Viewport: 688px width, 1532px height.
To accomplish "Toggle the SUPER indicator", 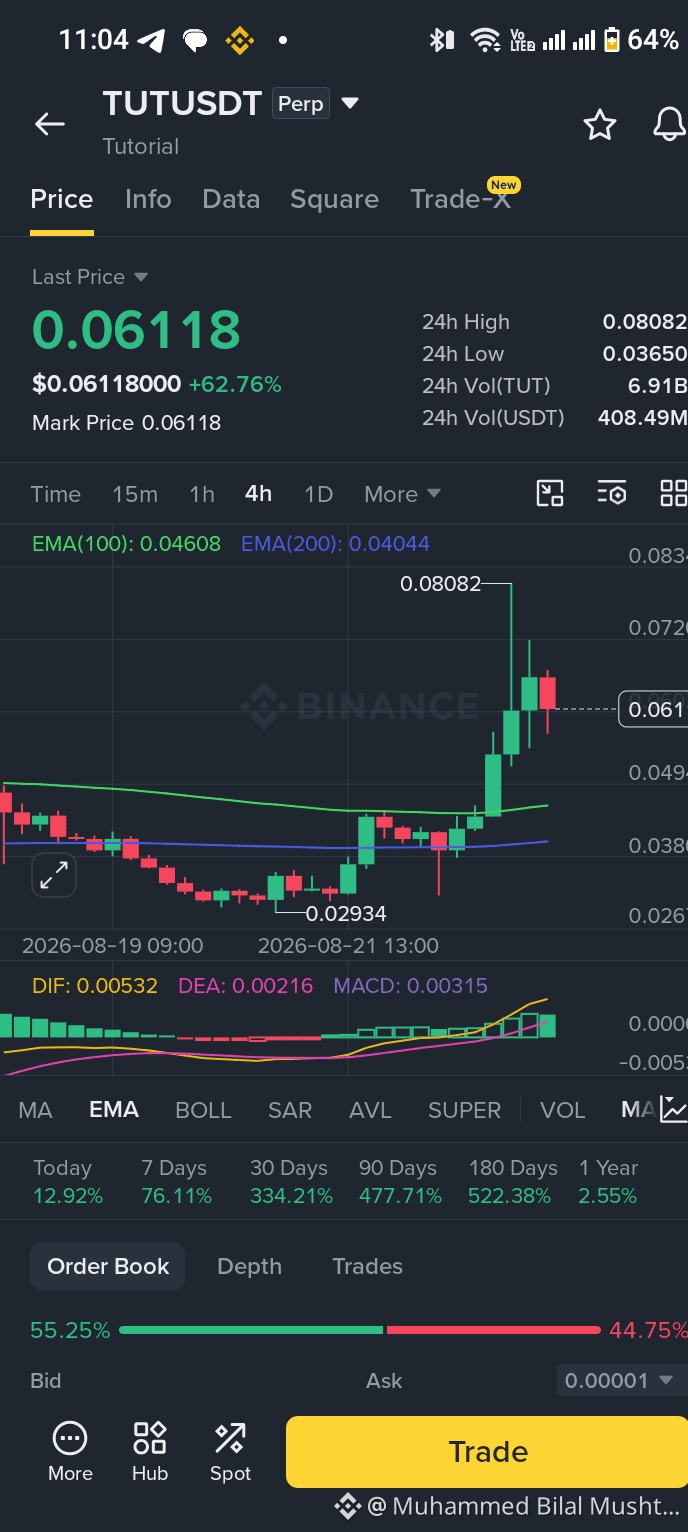I will [x=464, y=1110].
